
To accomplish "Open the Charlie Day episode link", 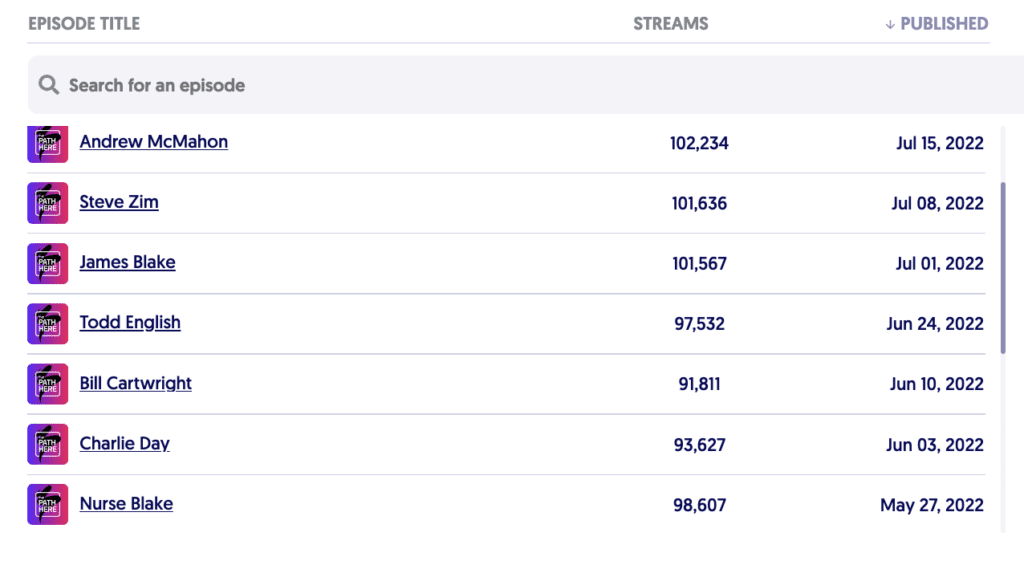I will click(x=125, y=443).
